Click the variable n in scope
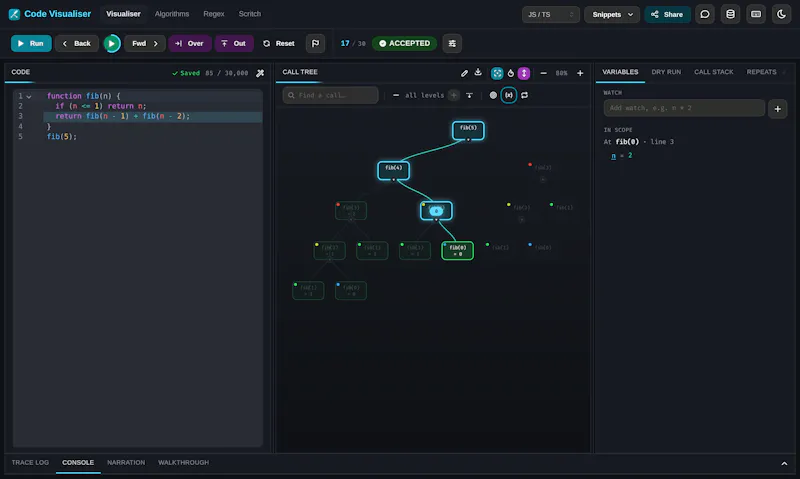The image size is (800, 479). 613,156
